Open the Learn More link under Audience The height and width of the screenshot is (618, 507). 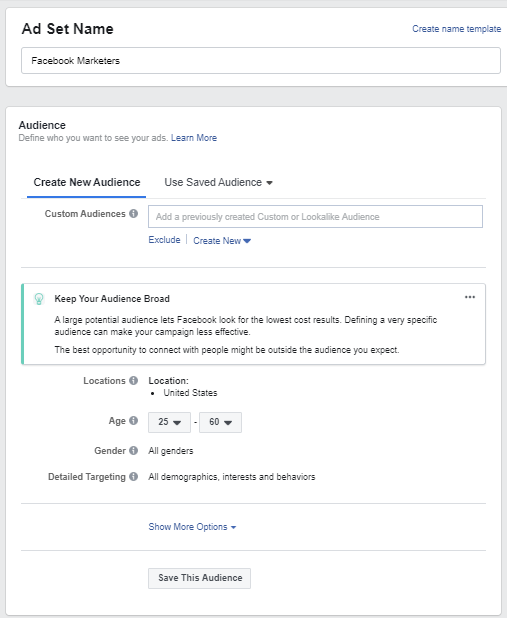(194, 138)
